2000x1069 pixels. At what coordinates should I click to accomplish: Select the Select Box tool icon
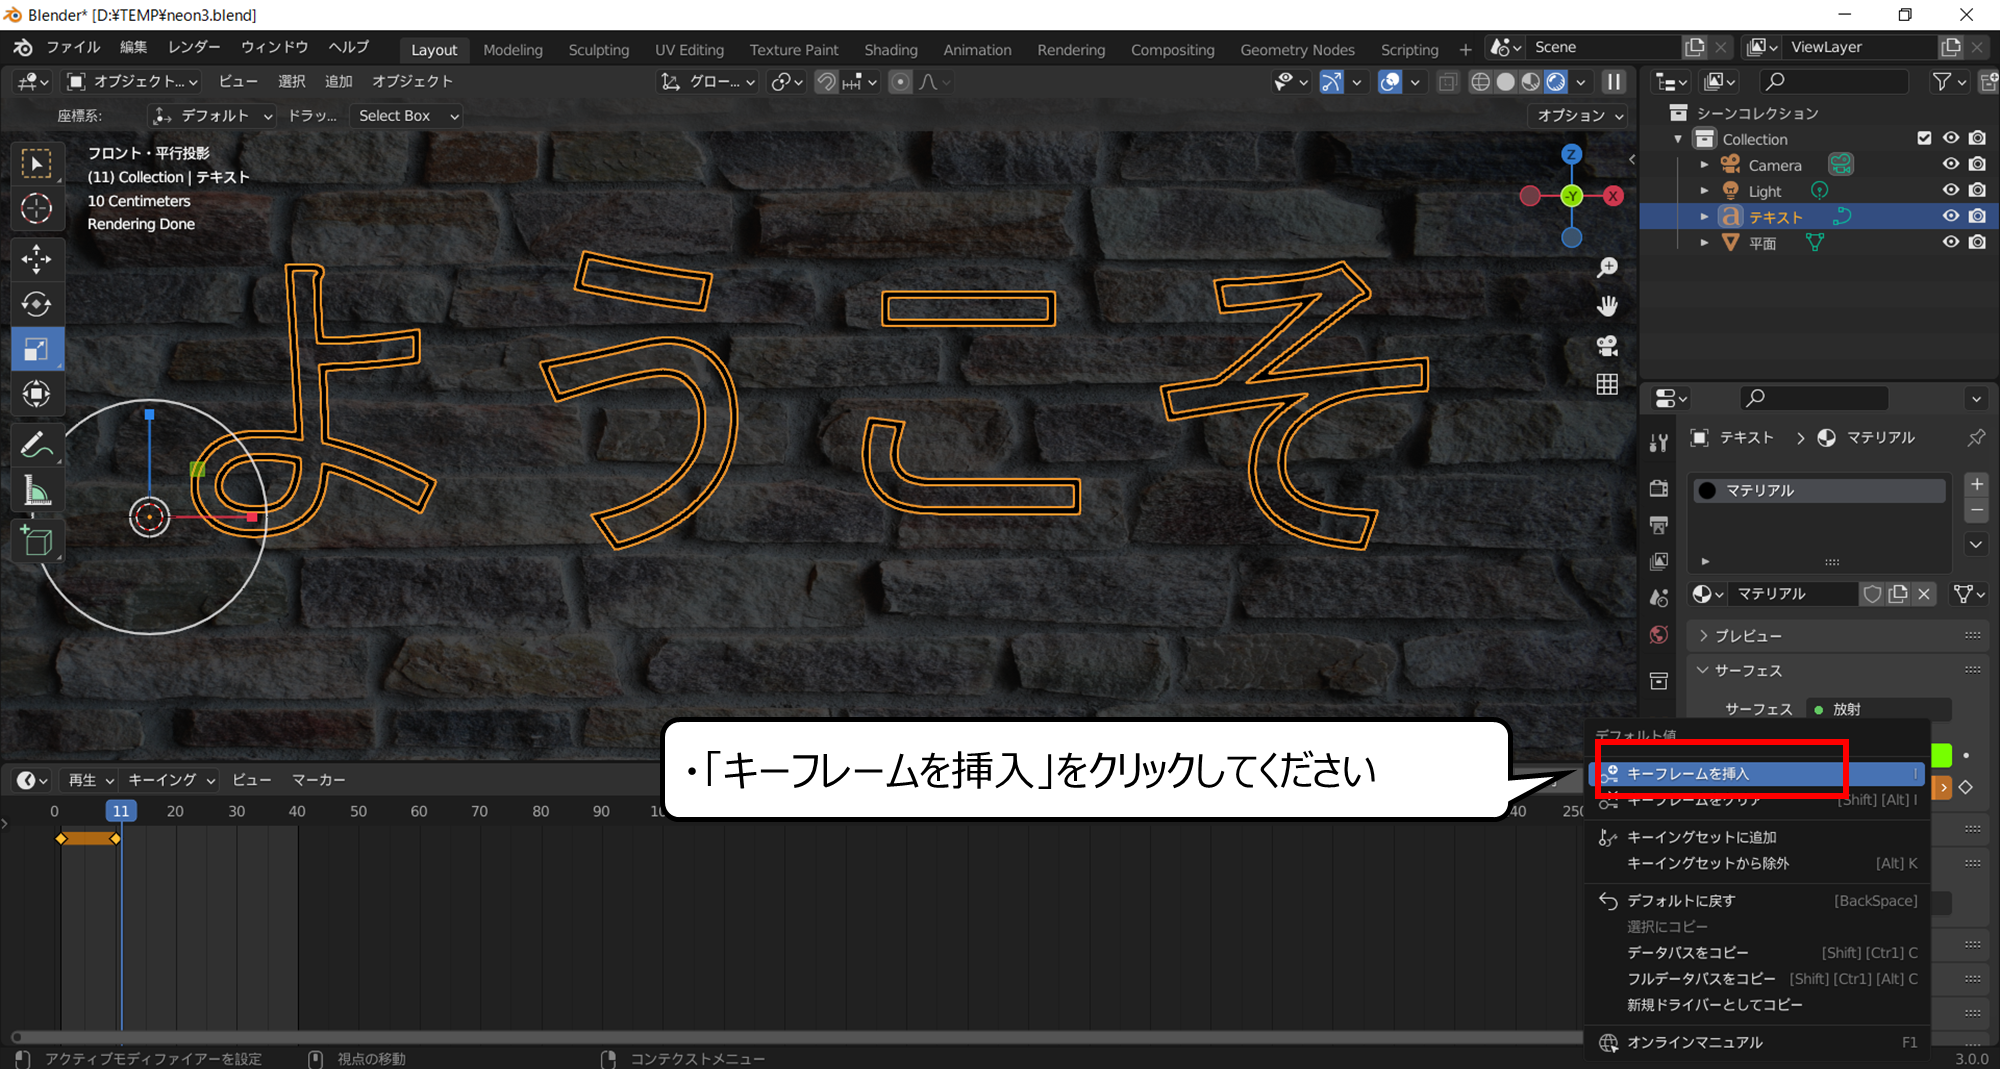click(37, 163)
